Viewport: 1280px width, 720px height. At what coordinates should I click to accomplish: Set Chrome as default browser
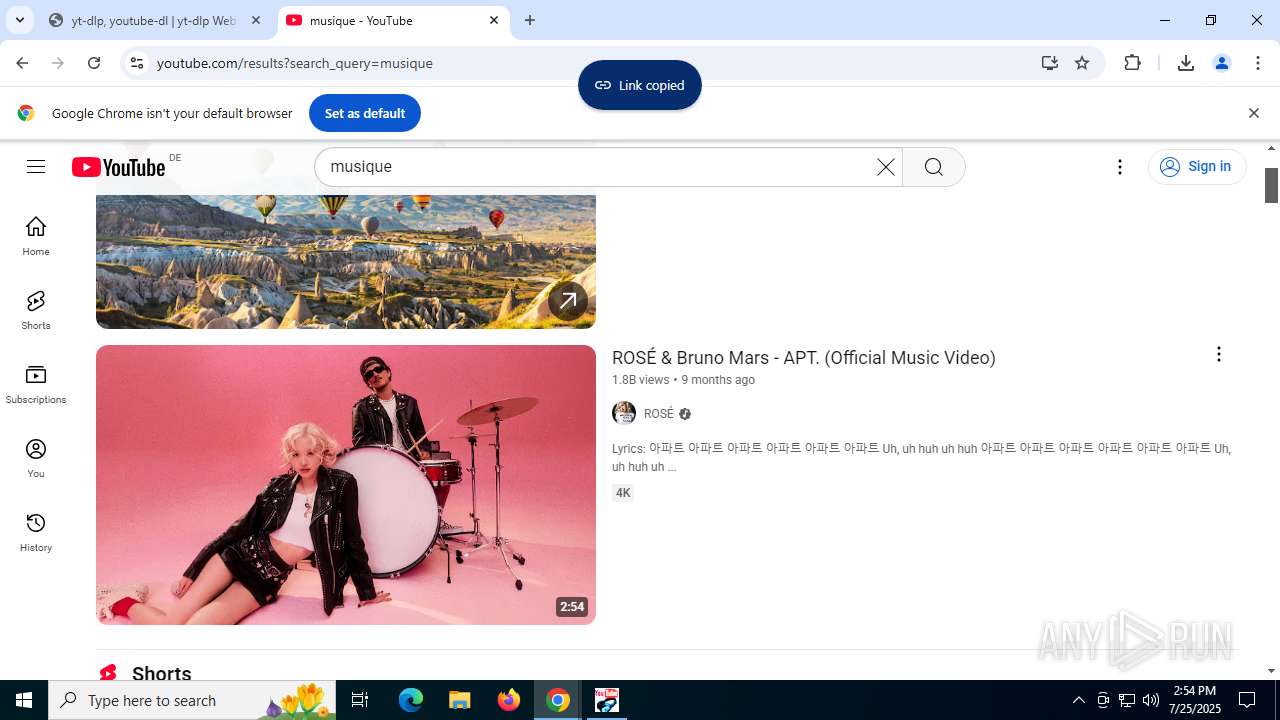(x=365, y=113)
